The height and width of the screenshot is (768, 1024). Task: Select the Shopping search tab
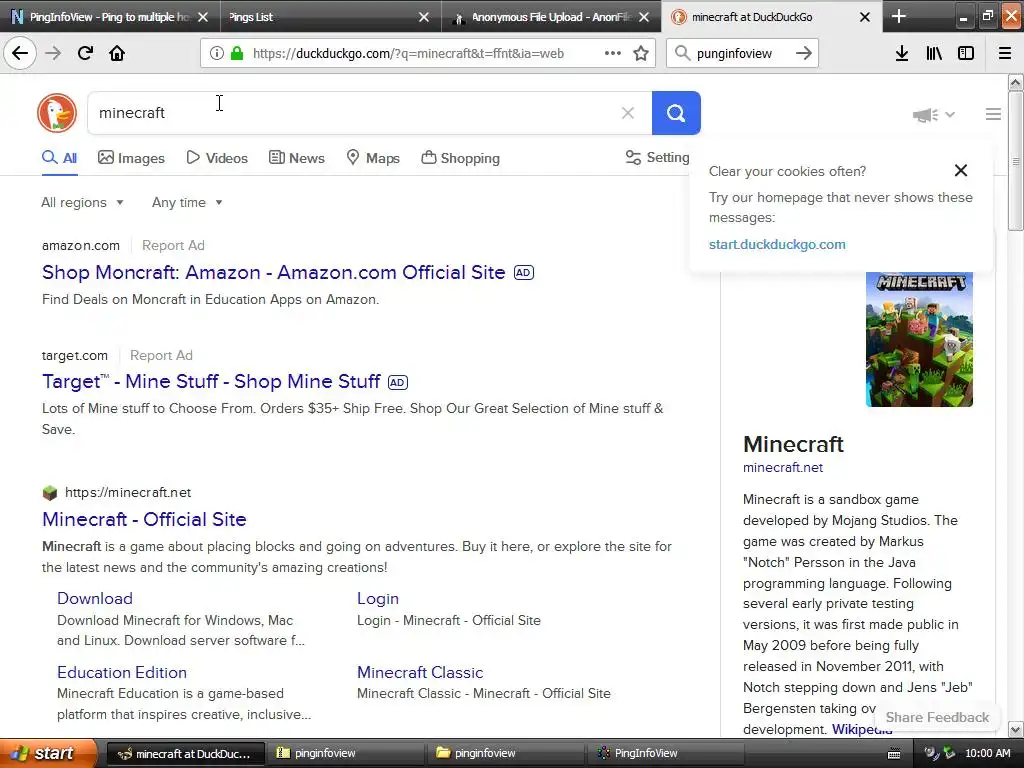(x=460, y=158)
